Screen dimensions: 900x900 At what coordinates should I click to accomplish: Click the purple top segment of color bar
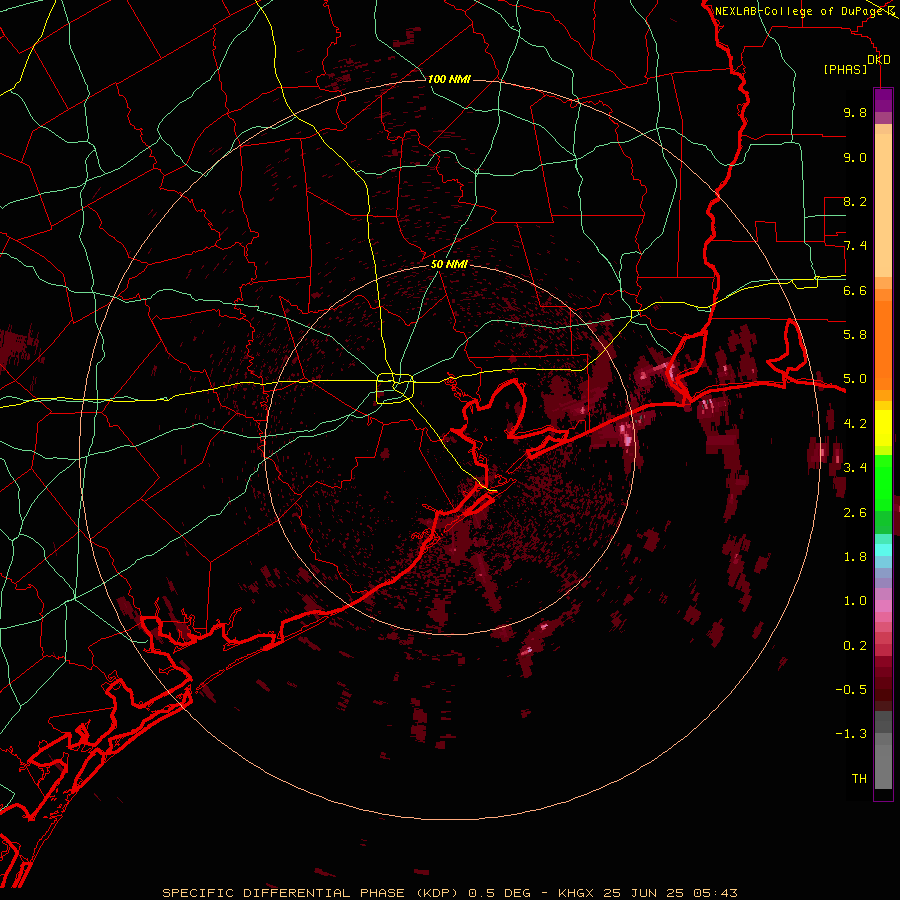(883, 100)
